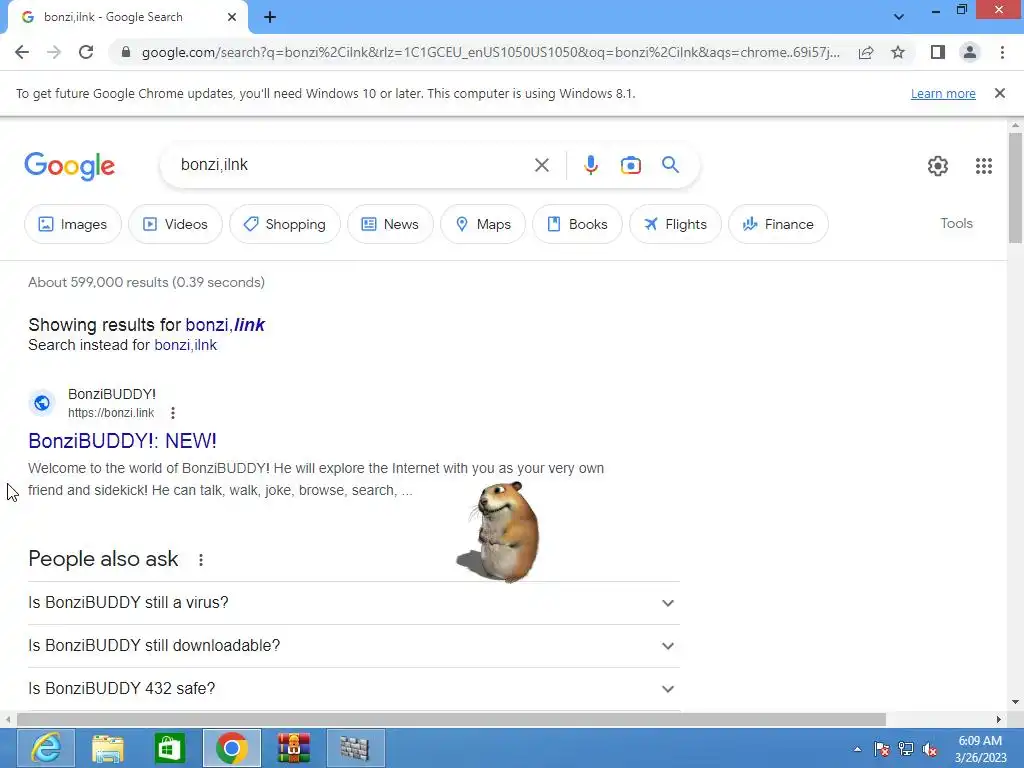
Task: Open the taskbar clock showing 6:09 AM
Action: tap(980, 749)
